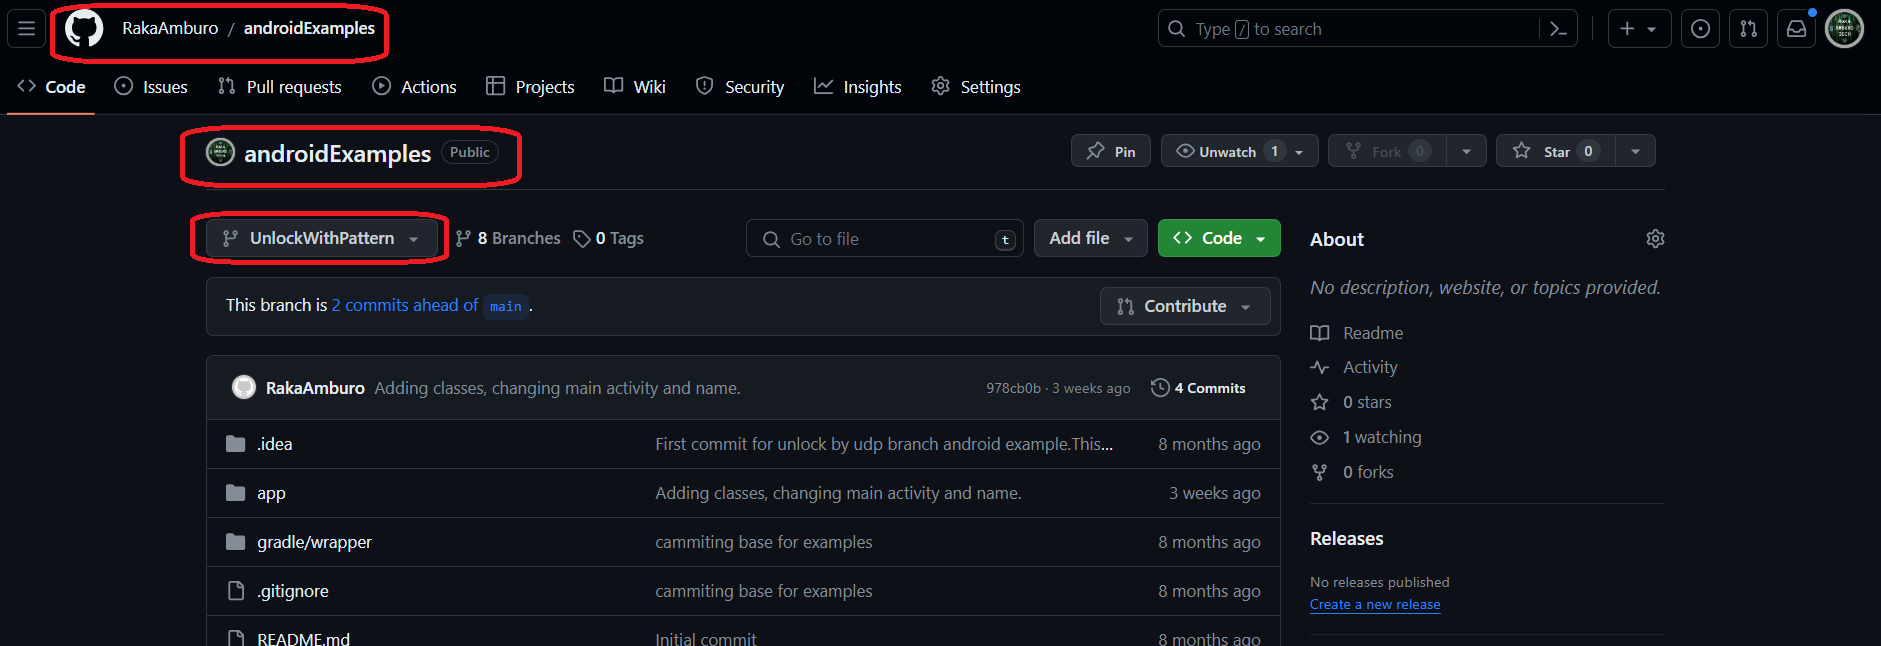Image resolution: width=1881 pixels, height=646 pixels.
Task: Open the Projects tab
Action: click(530, 87)
